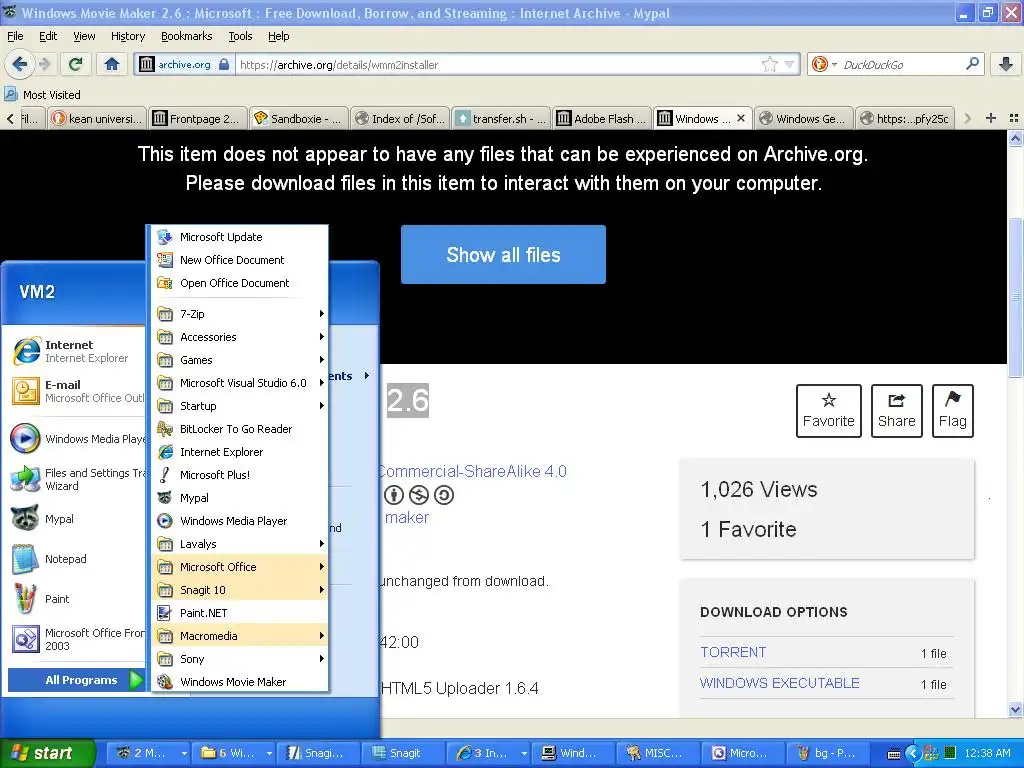Open Files and Settings Transfer Wizard

76,479
